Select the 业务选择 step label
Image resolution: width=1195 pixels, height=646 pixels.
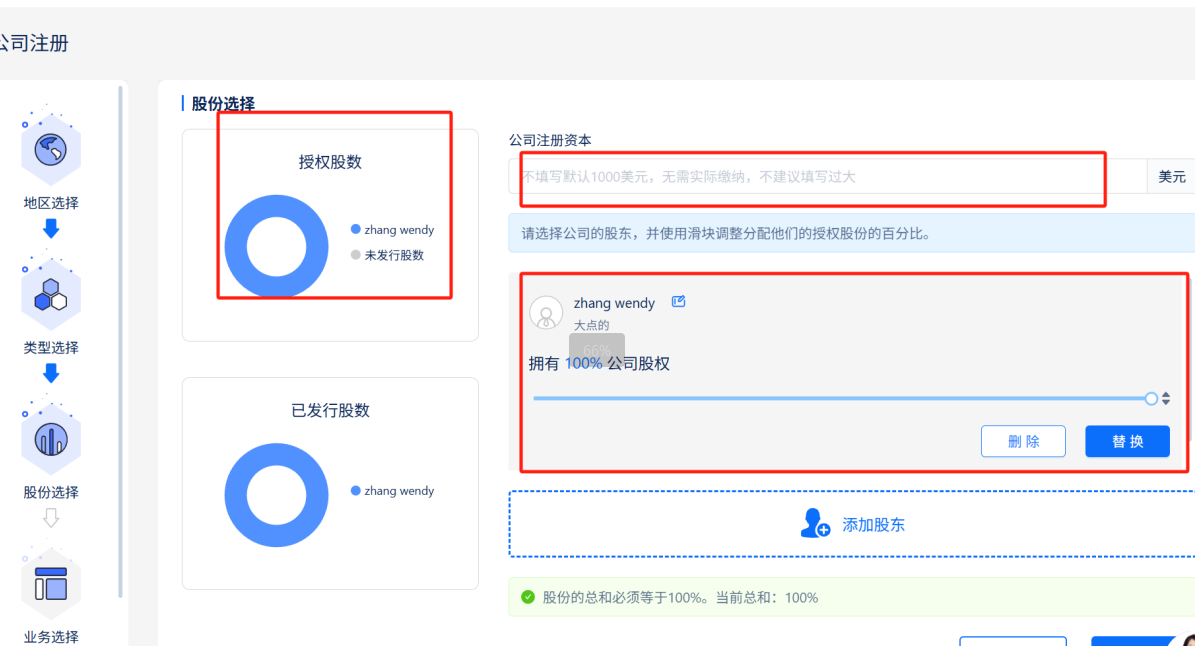pyautogui.click(x=50, y=637)
